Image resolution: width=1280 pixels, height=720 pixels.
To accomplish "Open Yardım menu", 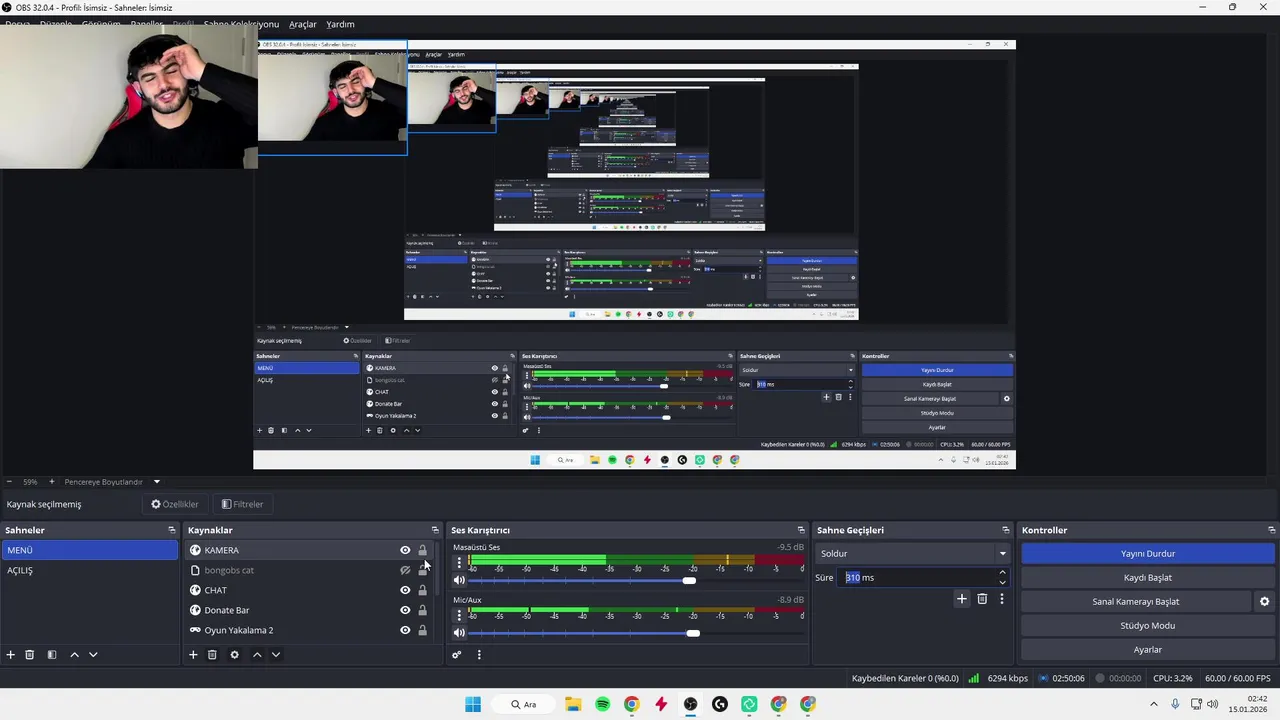I will [x=340, y=24].
